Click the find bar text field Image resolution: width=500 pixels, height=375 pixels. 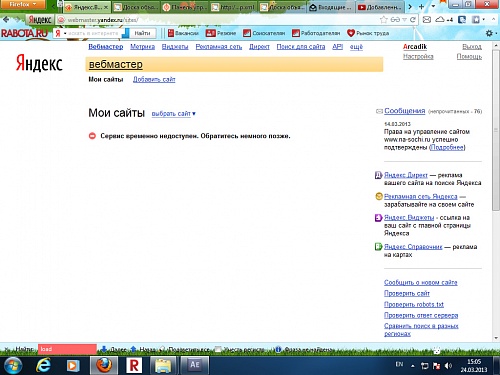67,349
